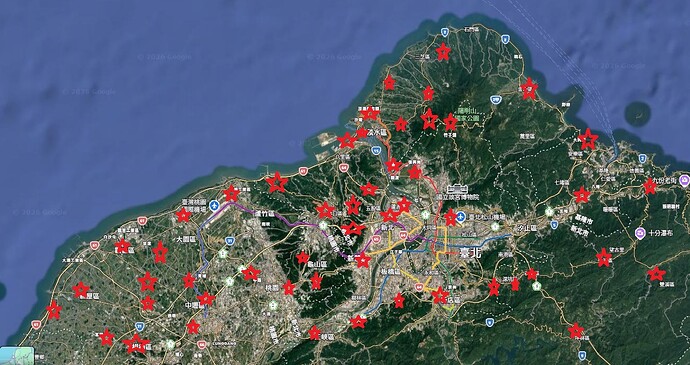Click the 中壢區 district label
The image size is (690, 365).
click(195, 305)
